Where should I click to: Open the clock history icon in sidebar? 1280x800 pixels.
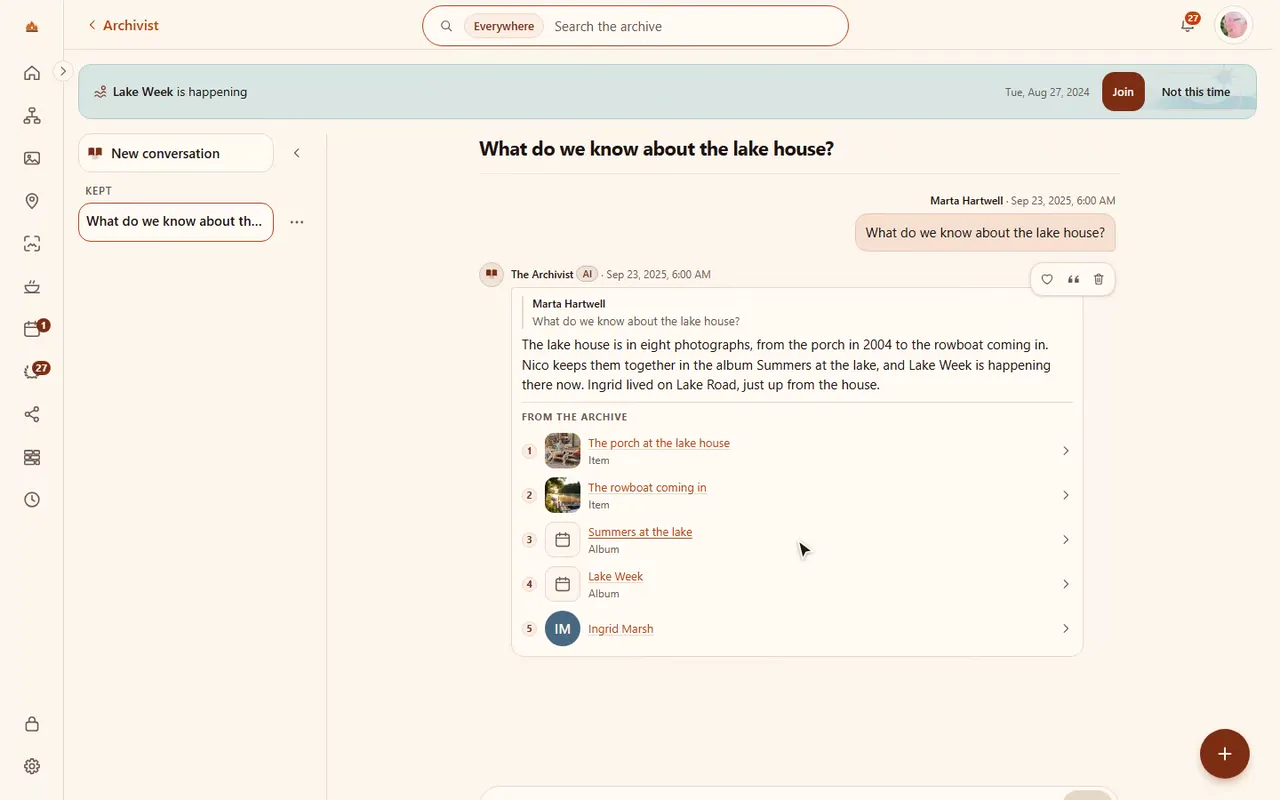32,500
